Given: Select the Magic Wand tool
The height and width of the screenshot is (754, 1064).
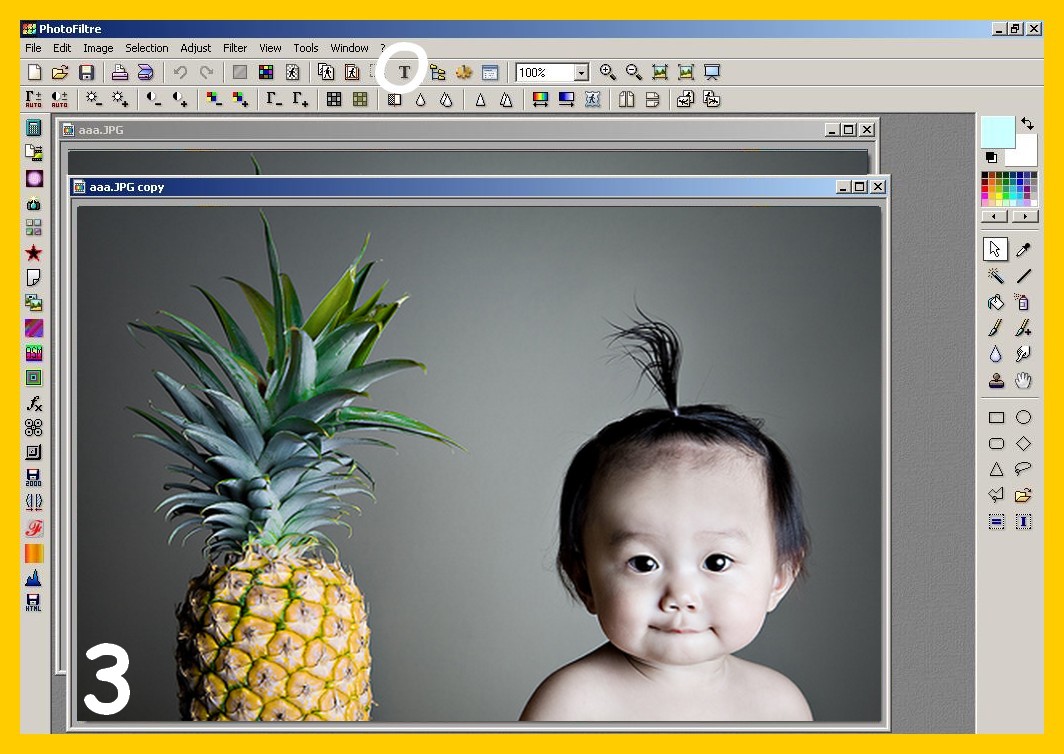Looking at the screenshot, I should point(996,275).
